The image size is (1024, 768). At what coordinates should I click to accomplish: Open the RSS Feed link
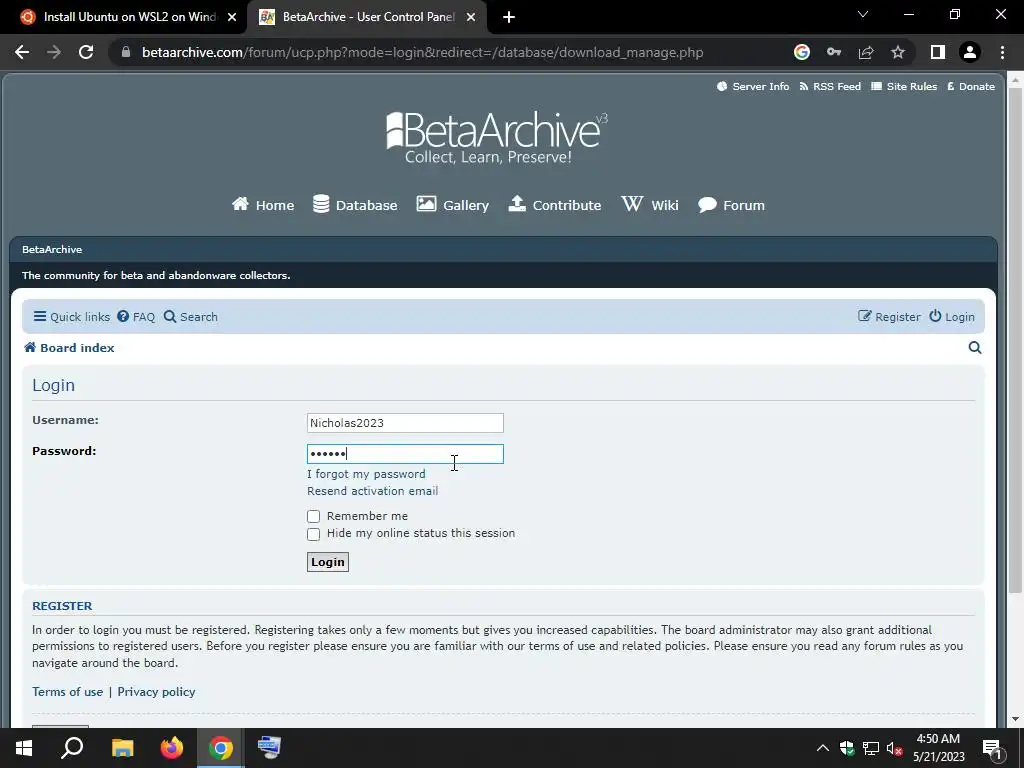[x=830, y=86]
